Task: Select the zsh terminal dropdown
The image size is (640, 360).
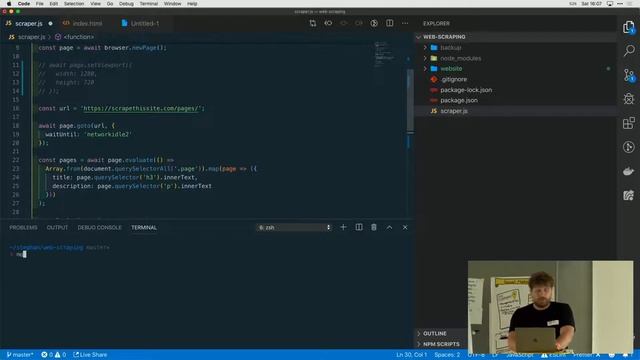Action: (294, 227)
